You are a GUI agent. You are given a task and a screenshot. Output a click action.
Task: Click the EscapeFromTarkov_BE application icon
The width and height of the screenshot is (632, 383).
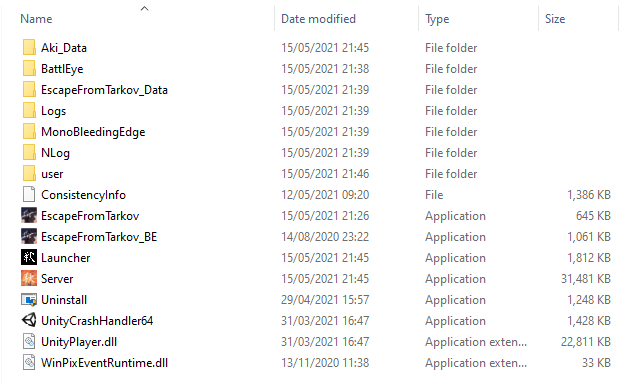[29, 237]
